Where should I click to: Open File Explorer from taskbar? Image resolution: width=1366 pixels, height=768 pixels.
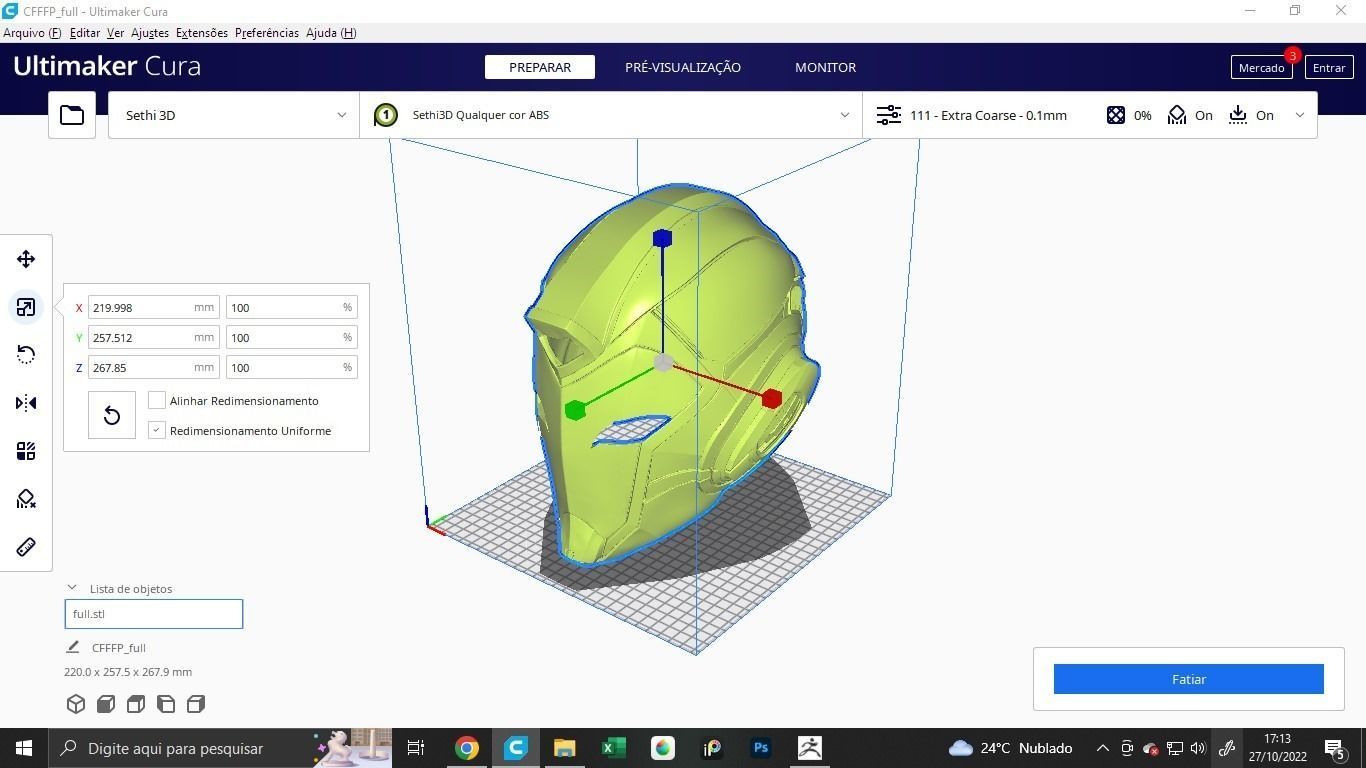point(565,748)
